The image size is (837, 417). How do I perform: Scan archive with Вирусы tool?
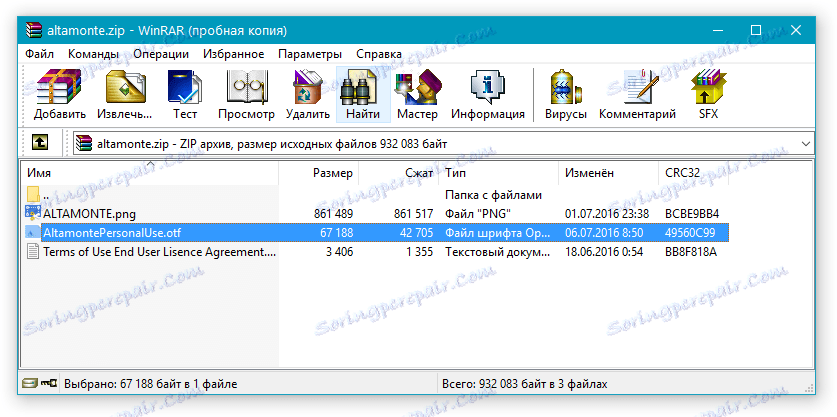point(566,95)
